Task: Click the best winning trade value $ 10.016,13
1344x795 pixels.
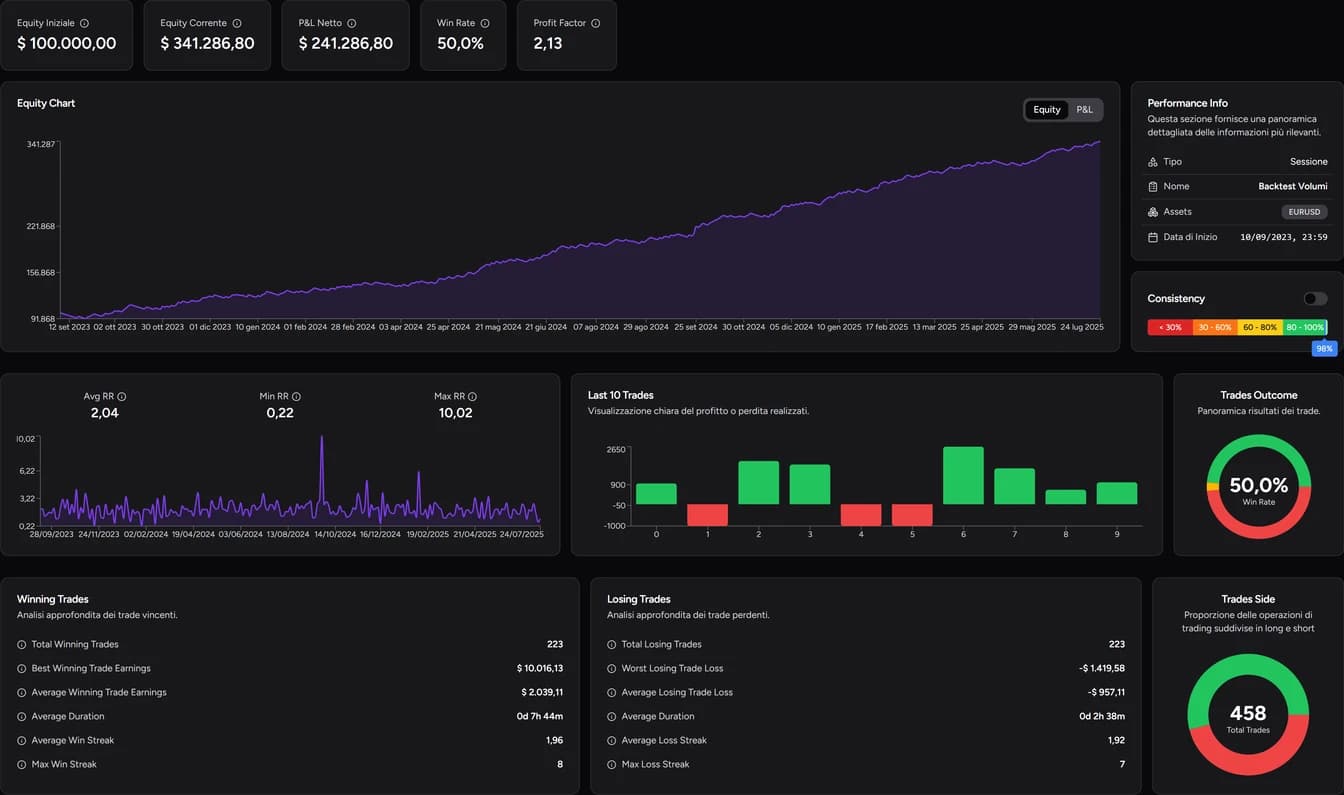Action: (x=540, y=668)
